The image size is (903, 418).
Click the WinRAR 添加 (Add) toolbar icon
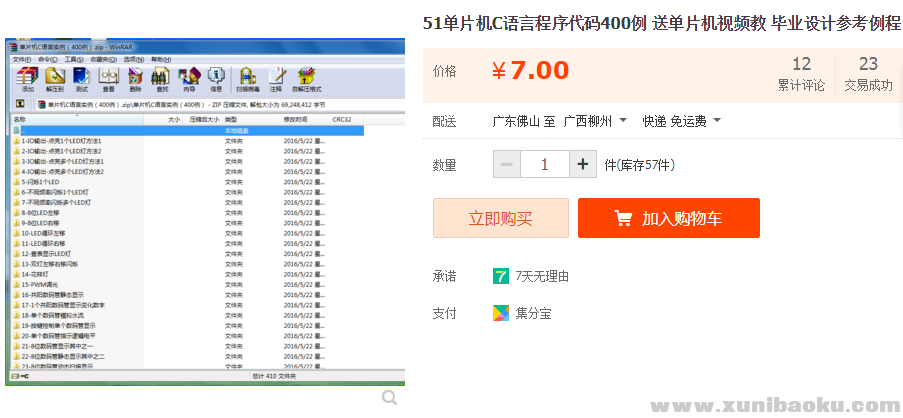[28, 78]
